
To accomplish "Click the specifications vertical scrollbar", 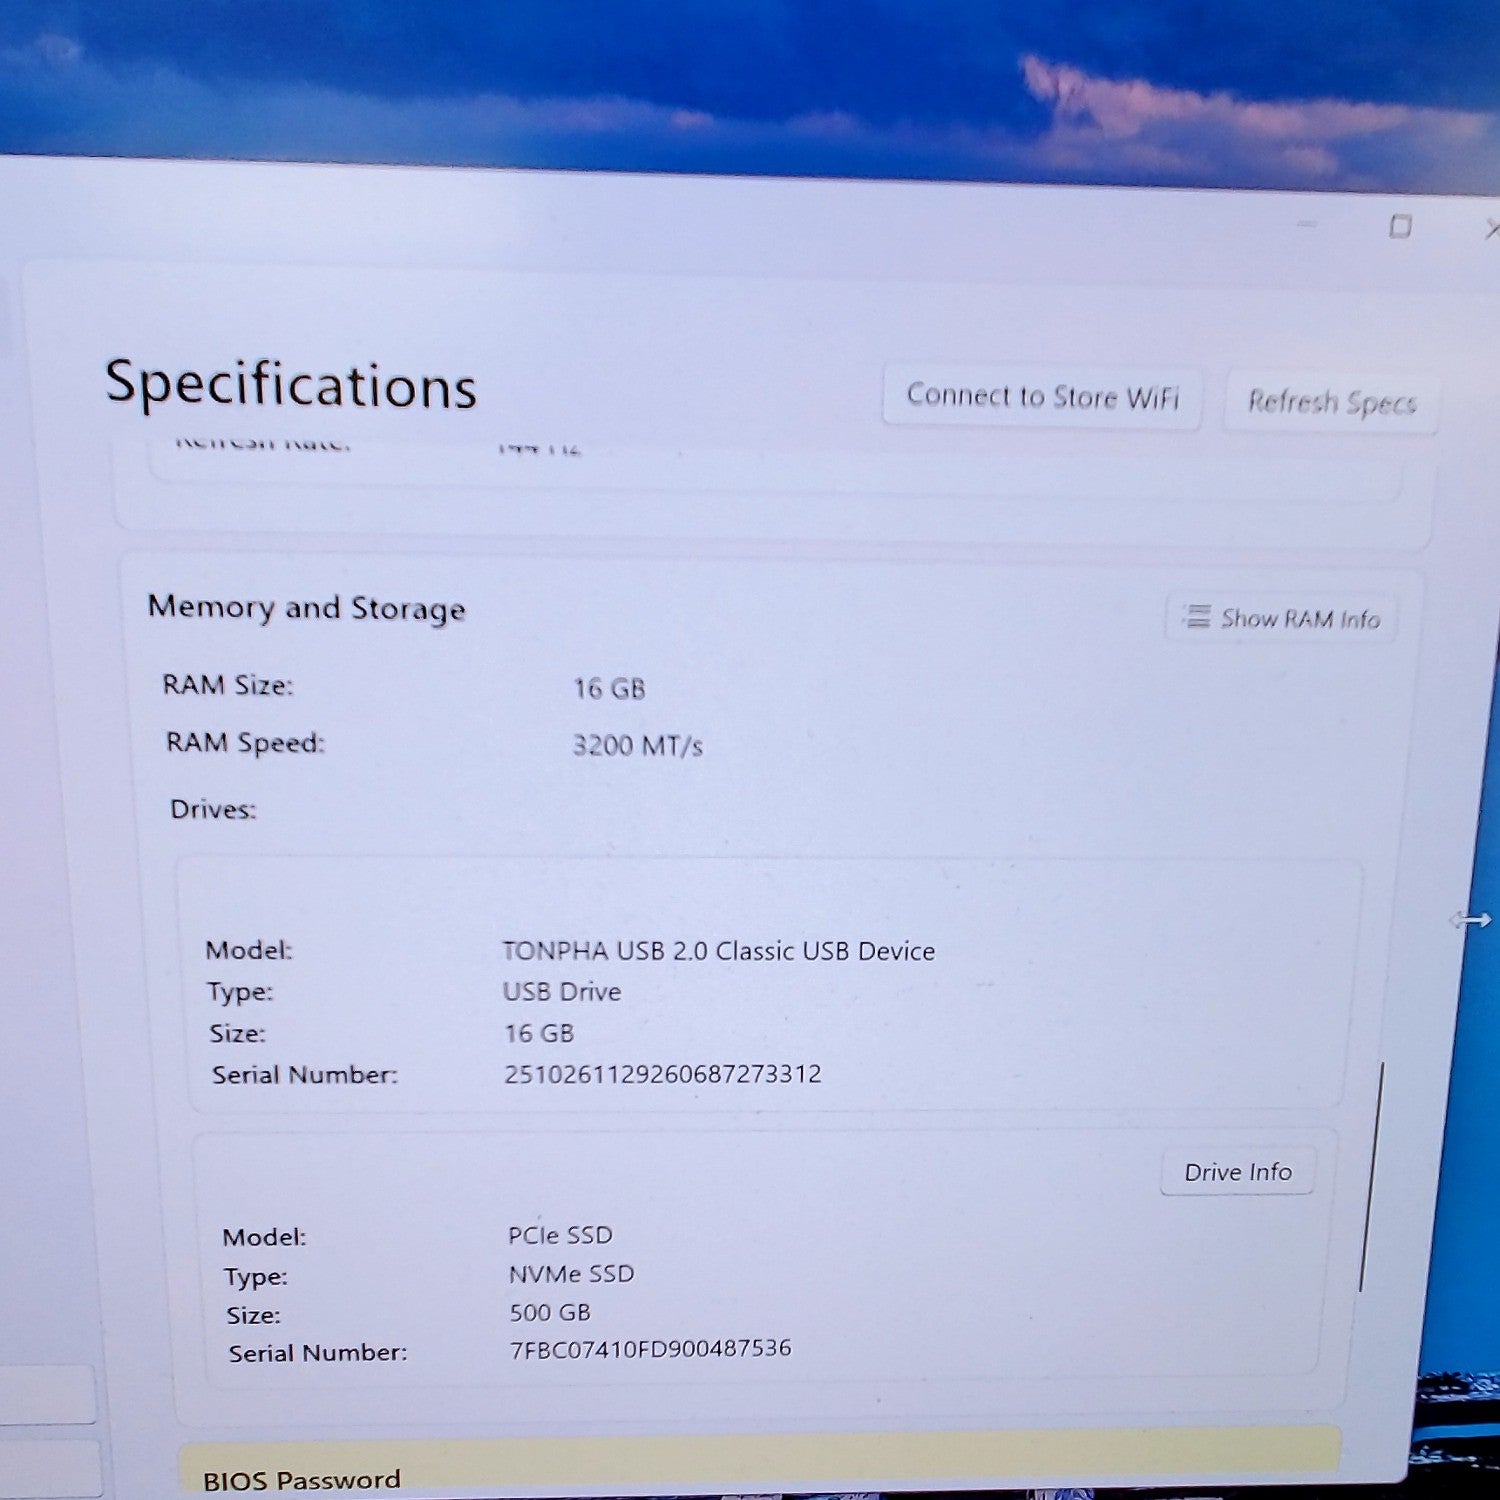I will [1370, 1177].
